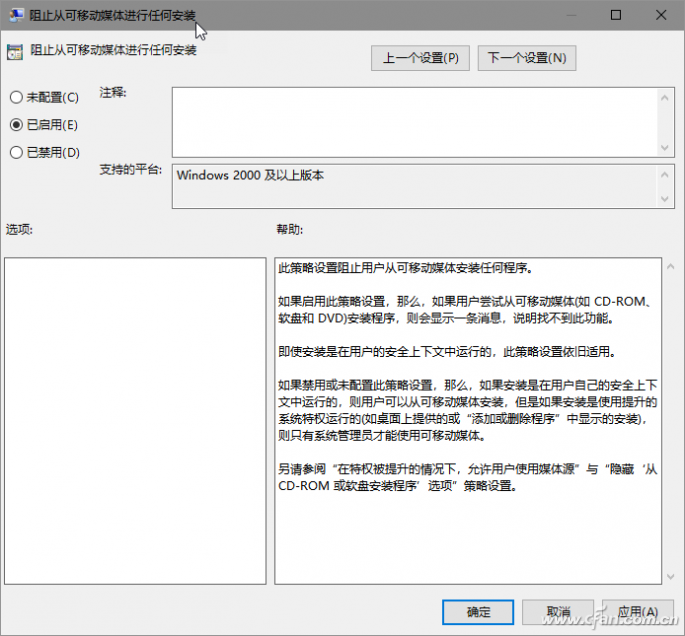Click up arrow of the 帮助 pane scrollbar
Screen dimensions: 685x636
pyautogui.click(x=671, y=266)
